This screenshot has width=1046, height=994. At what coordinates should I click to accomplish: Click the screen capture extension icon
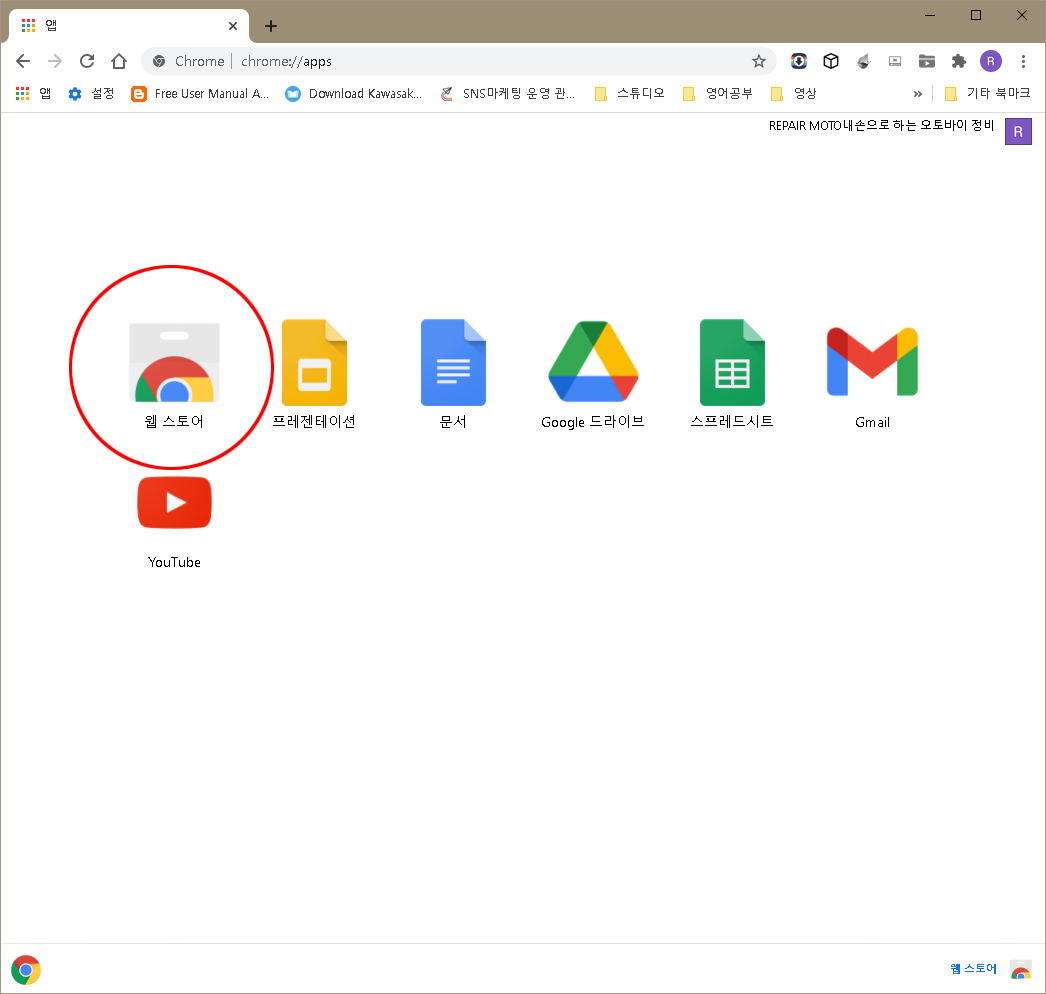pos(895,61)
